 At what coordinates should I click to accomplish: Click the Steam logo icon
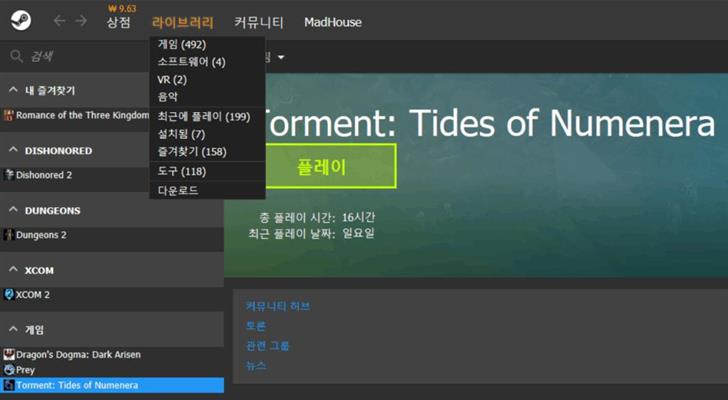21,21
